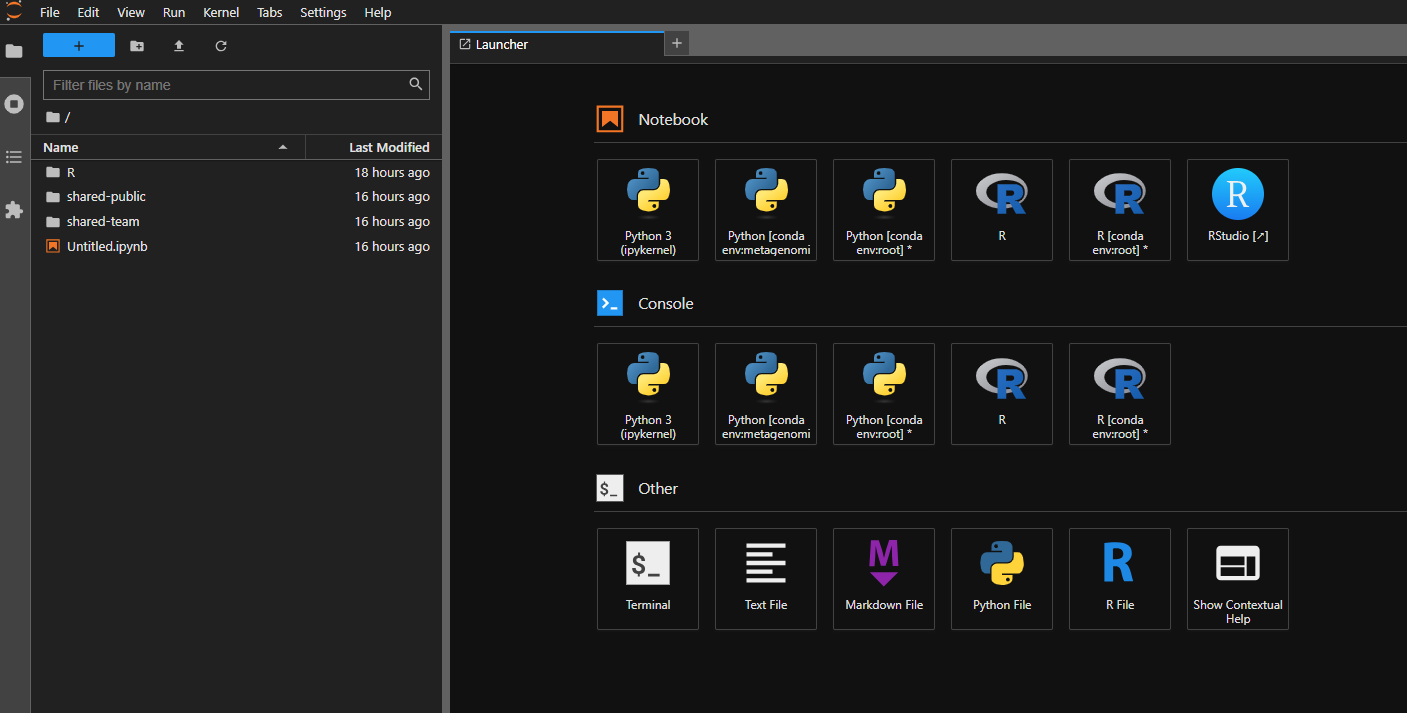Open the Kernel menu

coord(220,12)
